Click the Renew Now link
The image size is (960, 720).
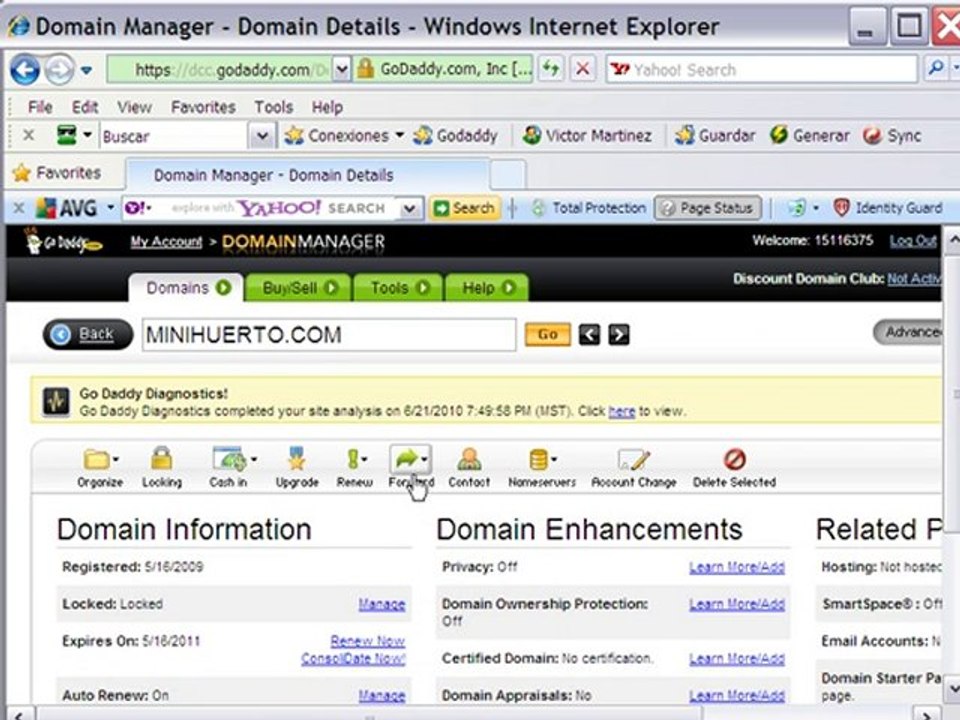click(367, 641)
